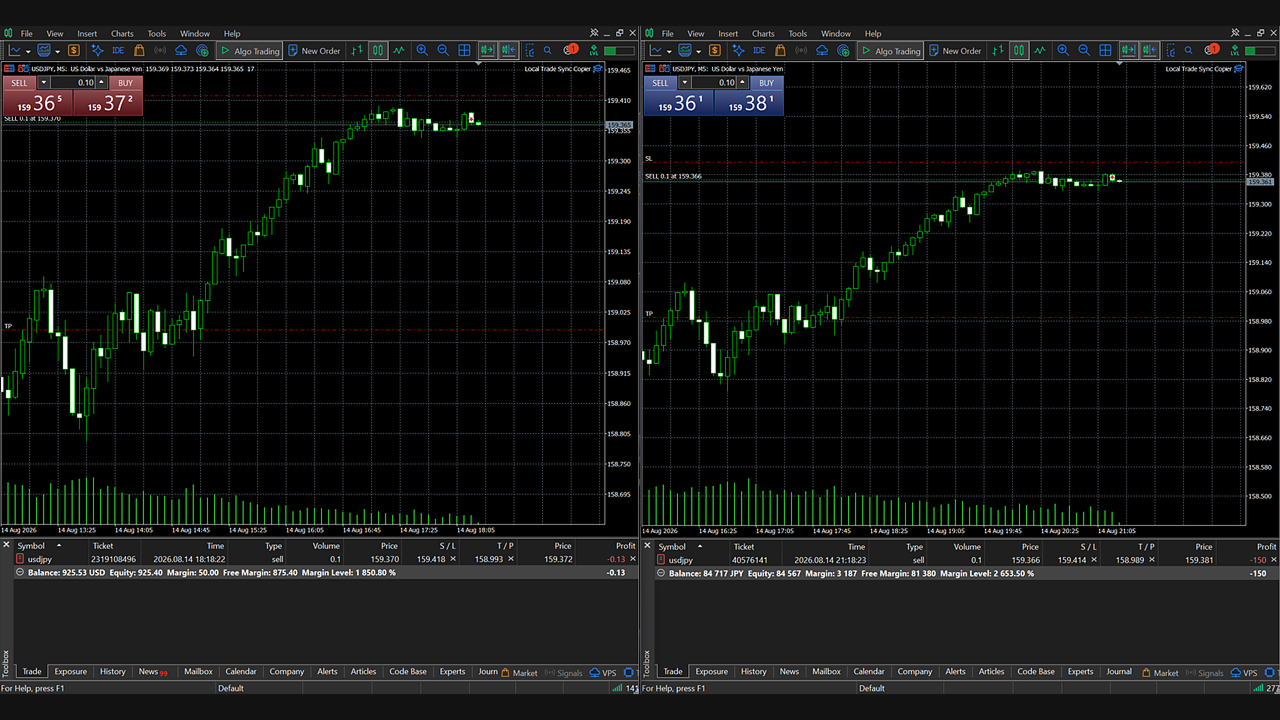Click volume field 0.10 in right trade panel
1280x720 pixels.
(x=714, y=83)
